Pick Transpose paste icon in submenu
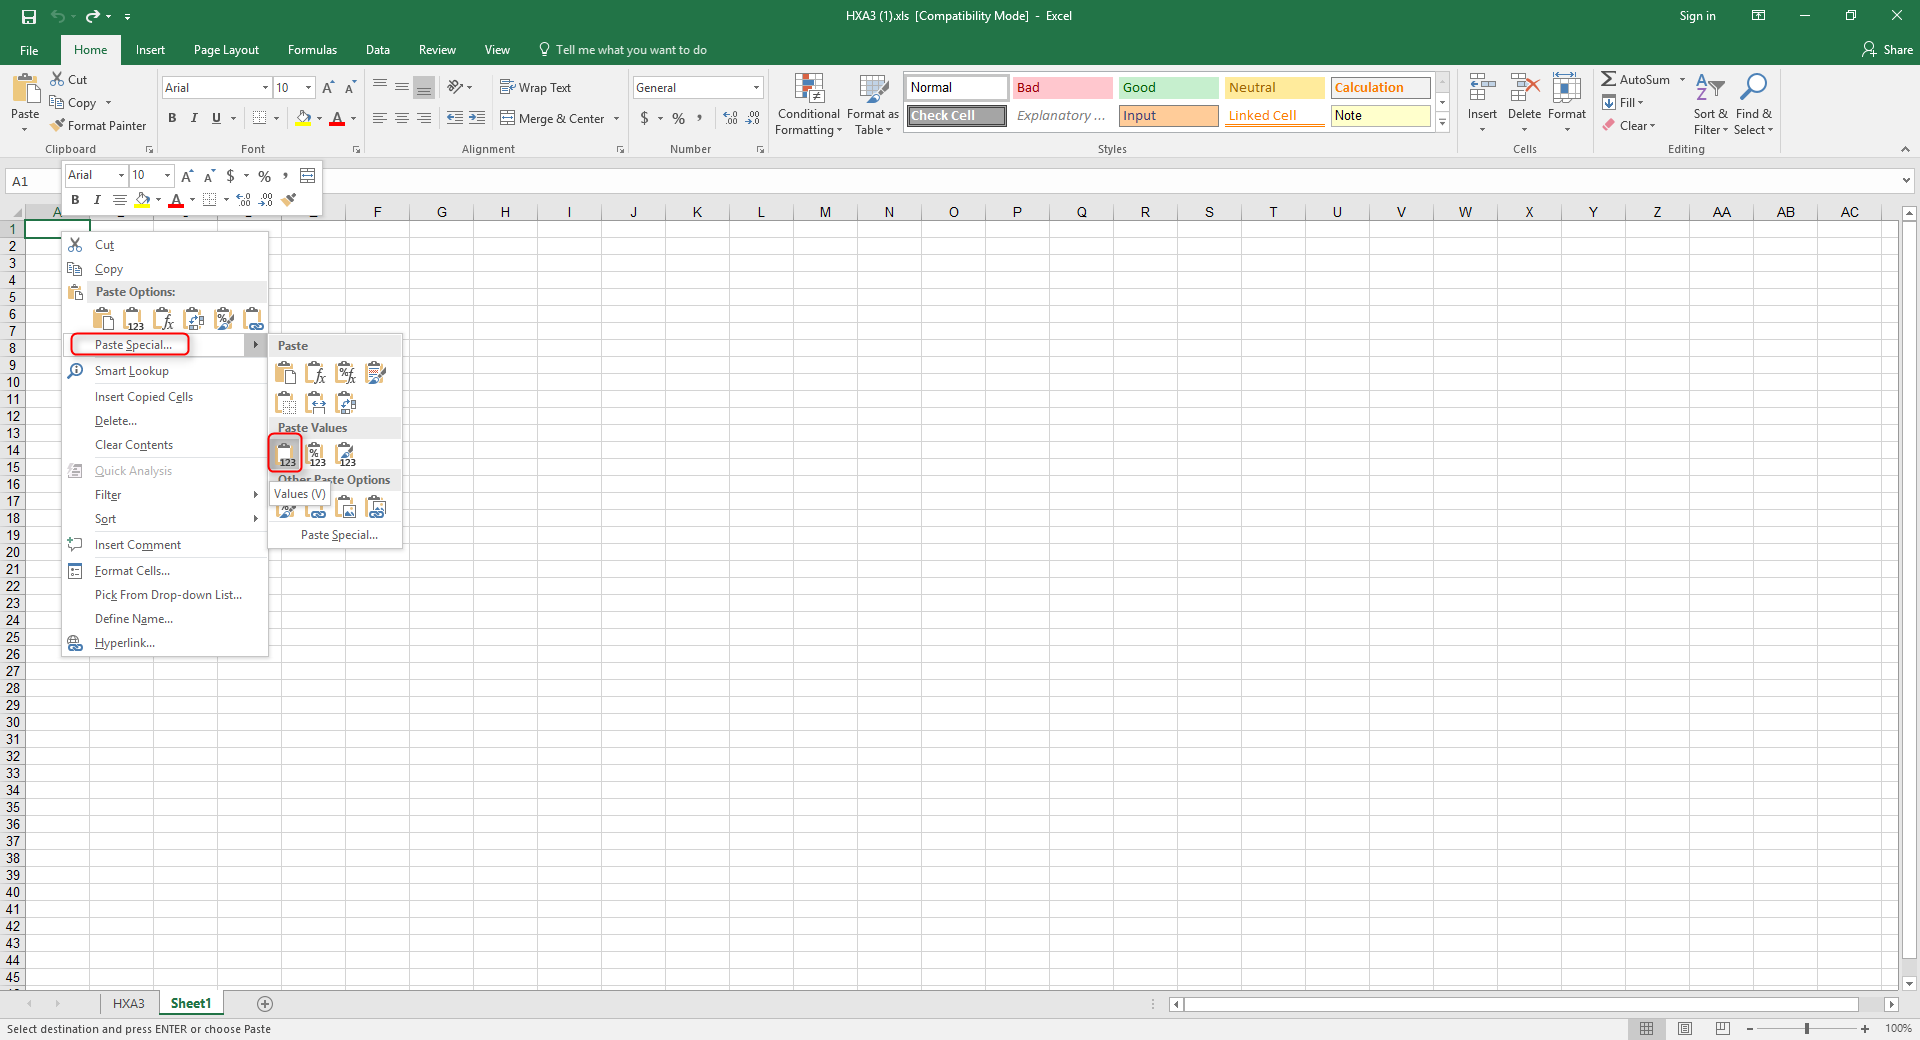Viewport: 1920px width, 1040px height. 346,403
